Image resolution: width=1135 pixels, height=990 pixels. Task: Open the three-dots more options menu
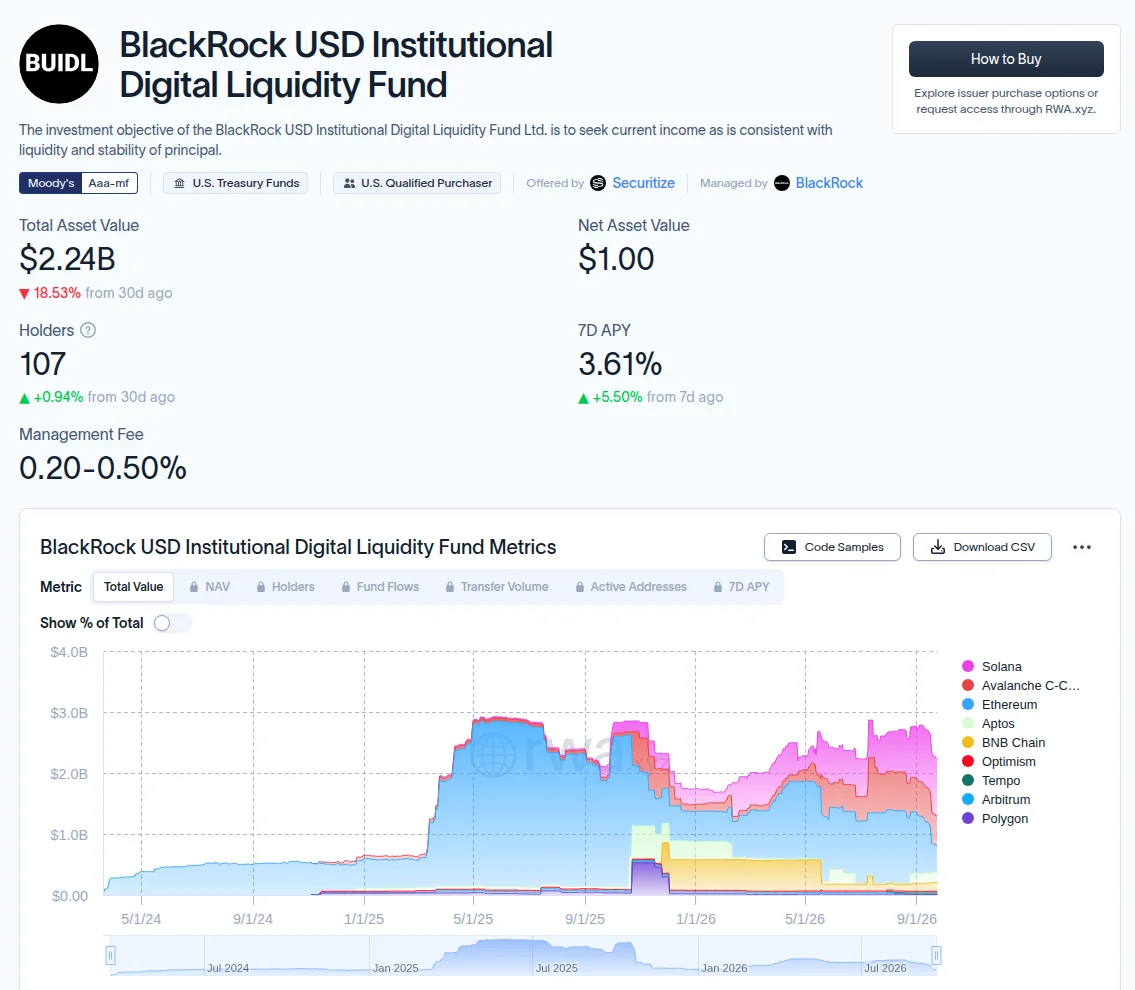tap(1081, 547)
